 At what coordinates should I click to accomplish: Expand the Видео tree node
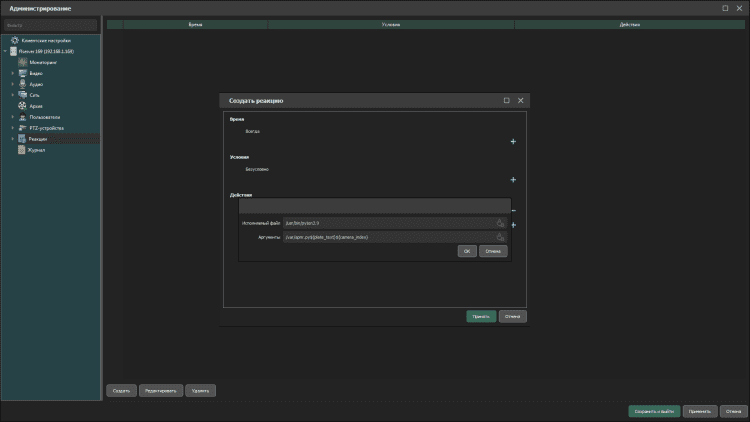pyautogui.click(x=13, y=73)
